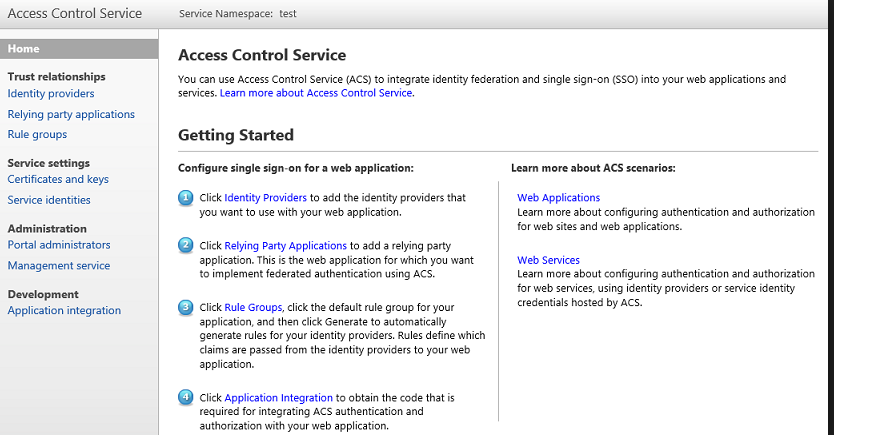This screenshot has height=435, width=883.
Task: Open Application integration in sidebar
Action: pos(64,310)
